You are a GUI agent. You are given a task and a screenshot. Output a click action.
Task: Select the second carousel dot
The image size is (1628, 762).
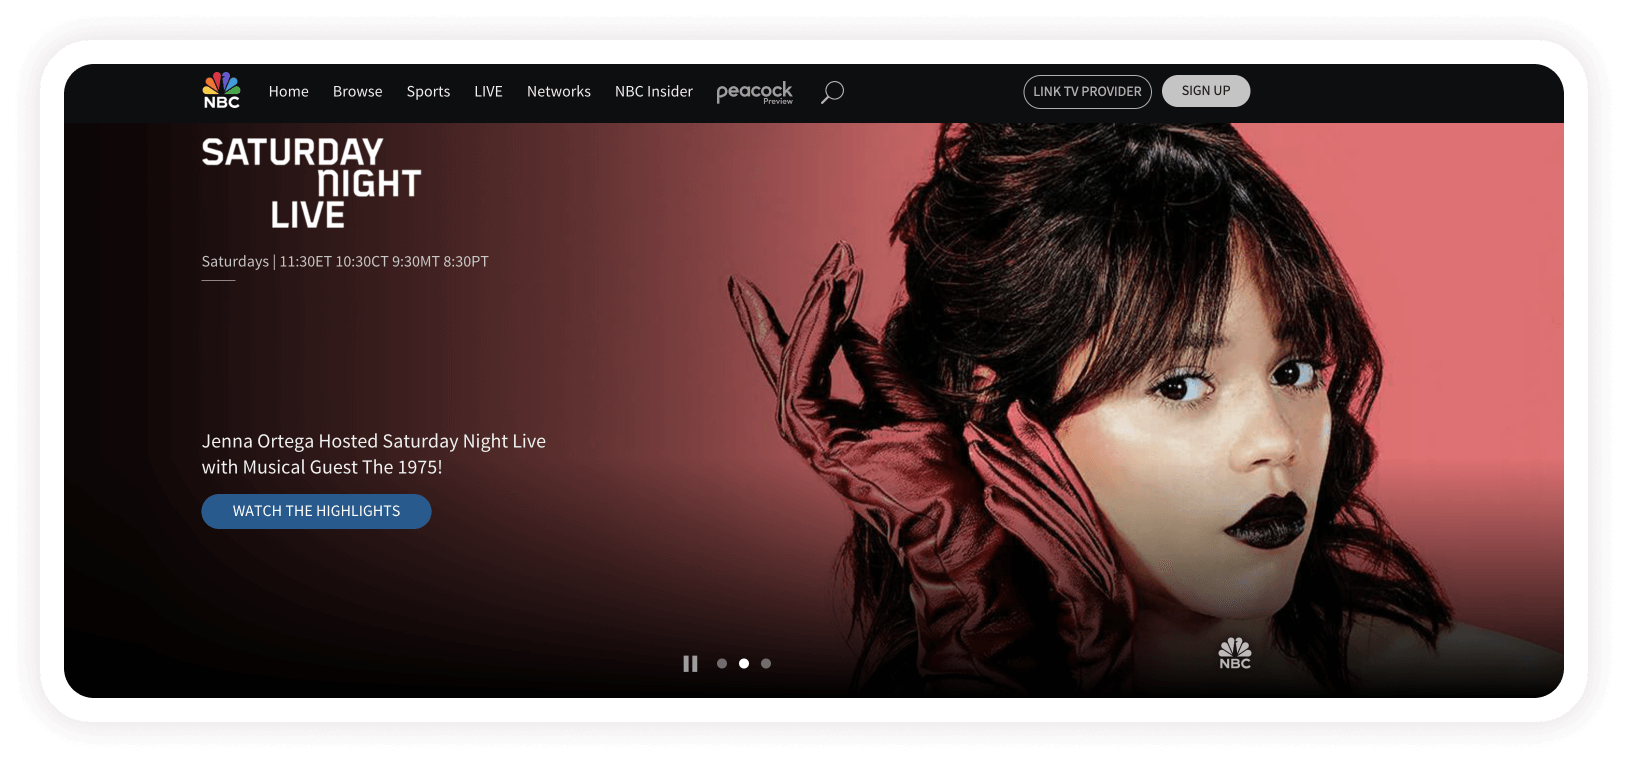744,663
